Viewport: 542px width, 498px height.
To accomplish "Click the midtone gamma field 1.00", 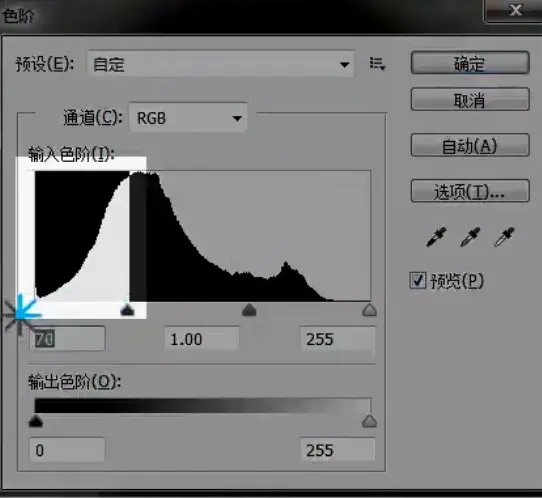I will tap(202, 339).
